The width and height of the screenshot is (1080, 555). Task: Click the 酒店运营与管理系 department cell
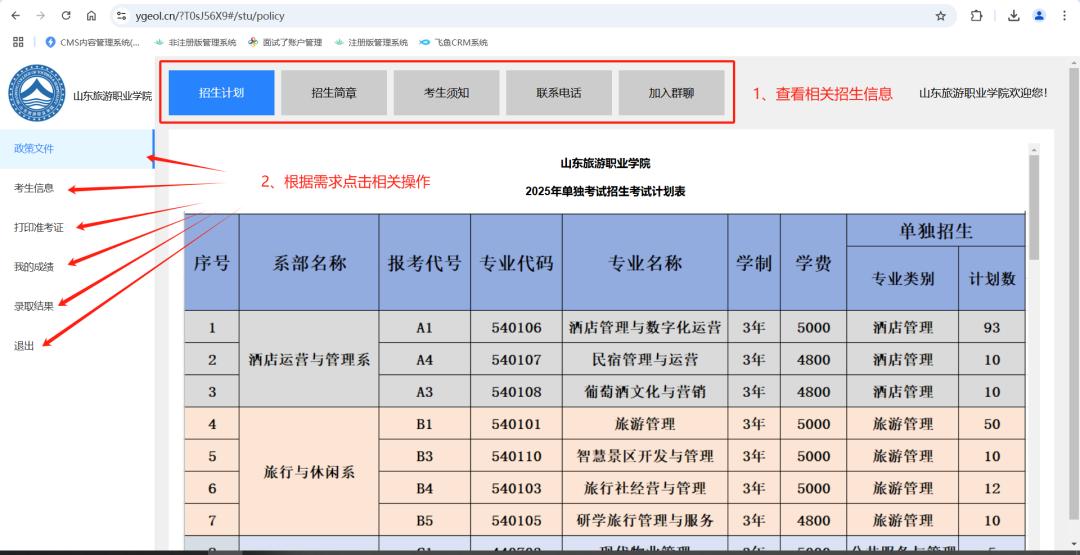click(x=309, y=359)
